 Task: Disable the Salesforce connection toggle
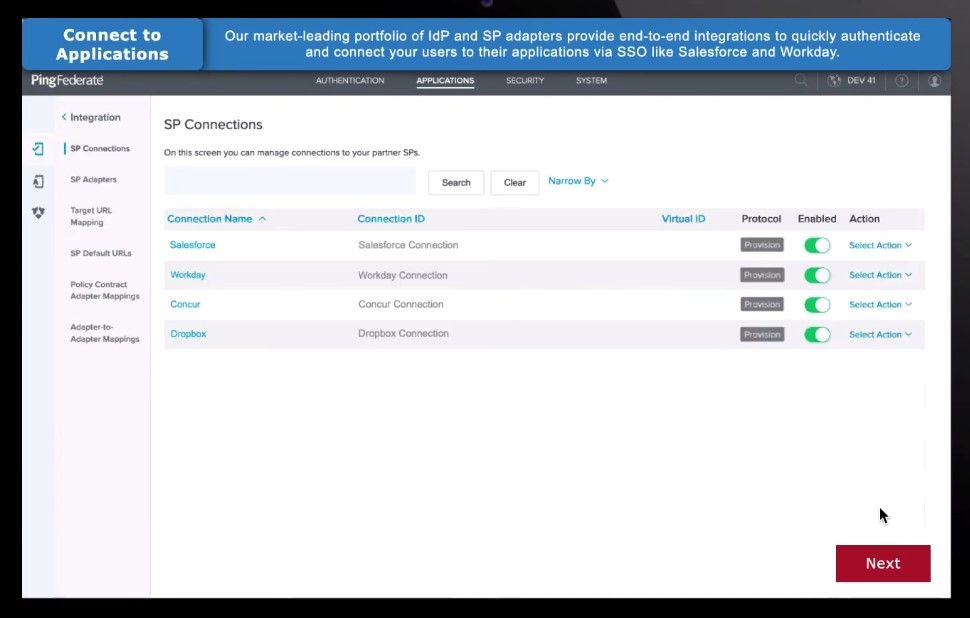(817, 246)
